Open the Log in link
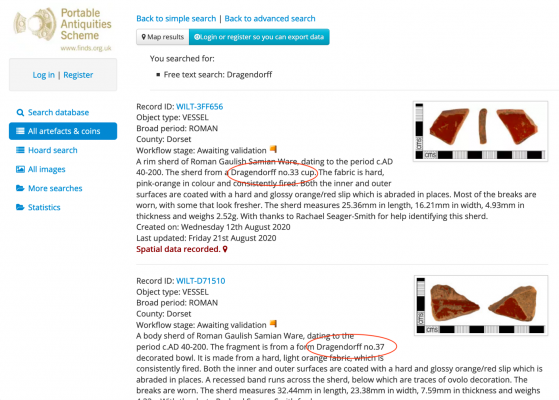 point(43,75)
